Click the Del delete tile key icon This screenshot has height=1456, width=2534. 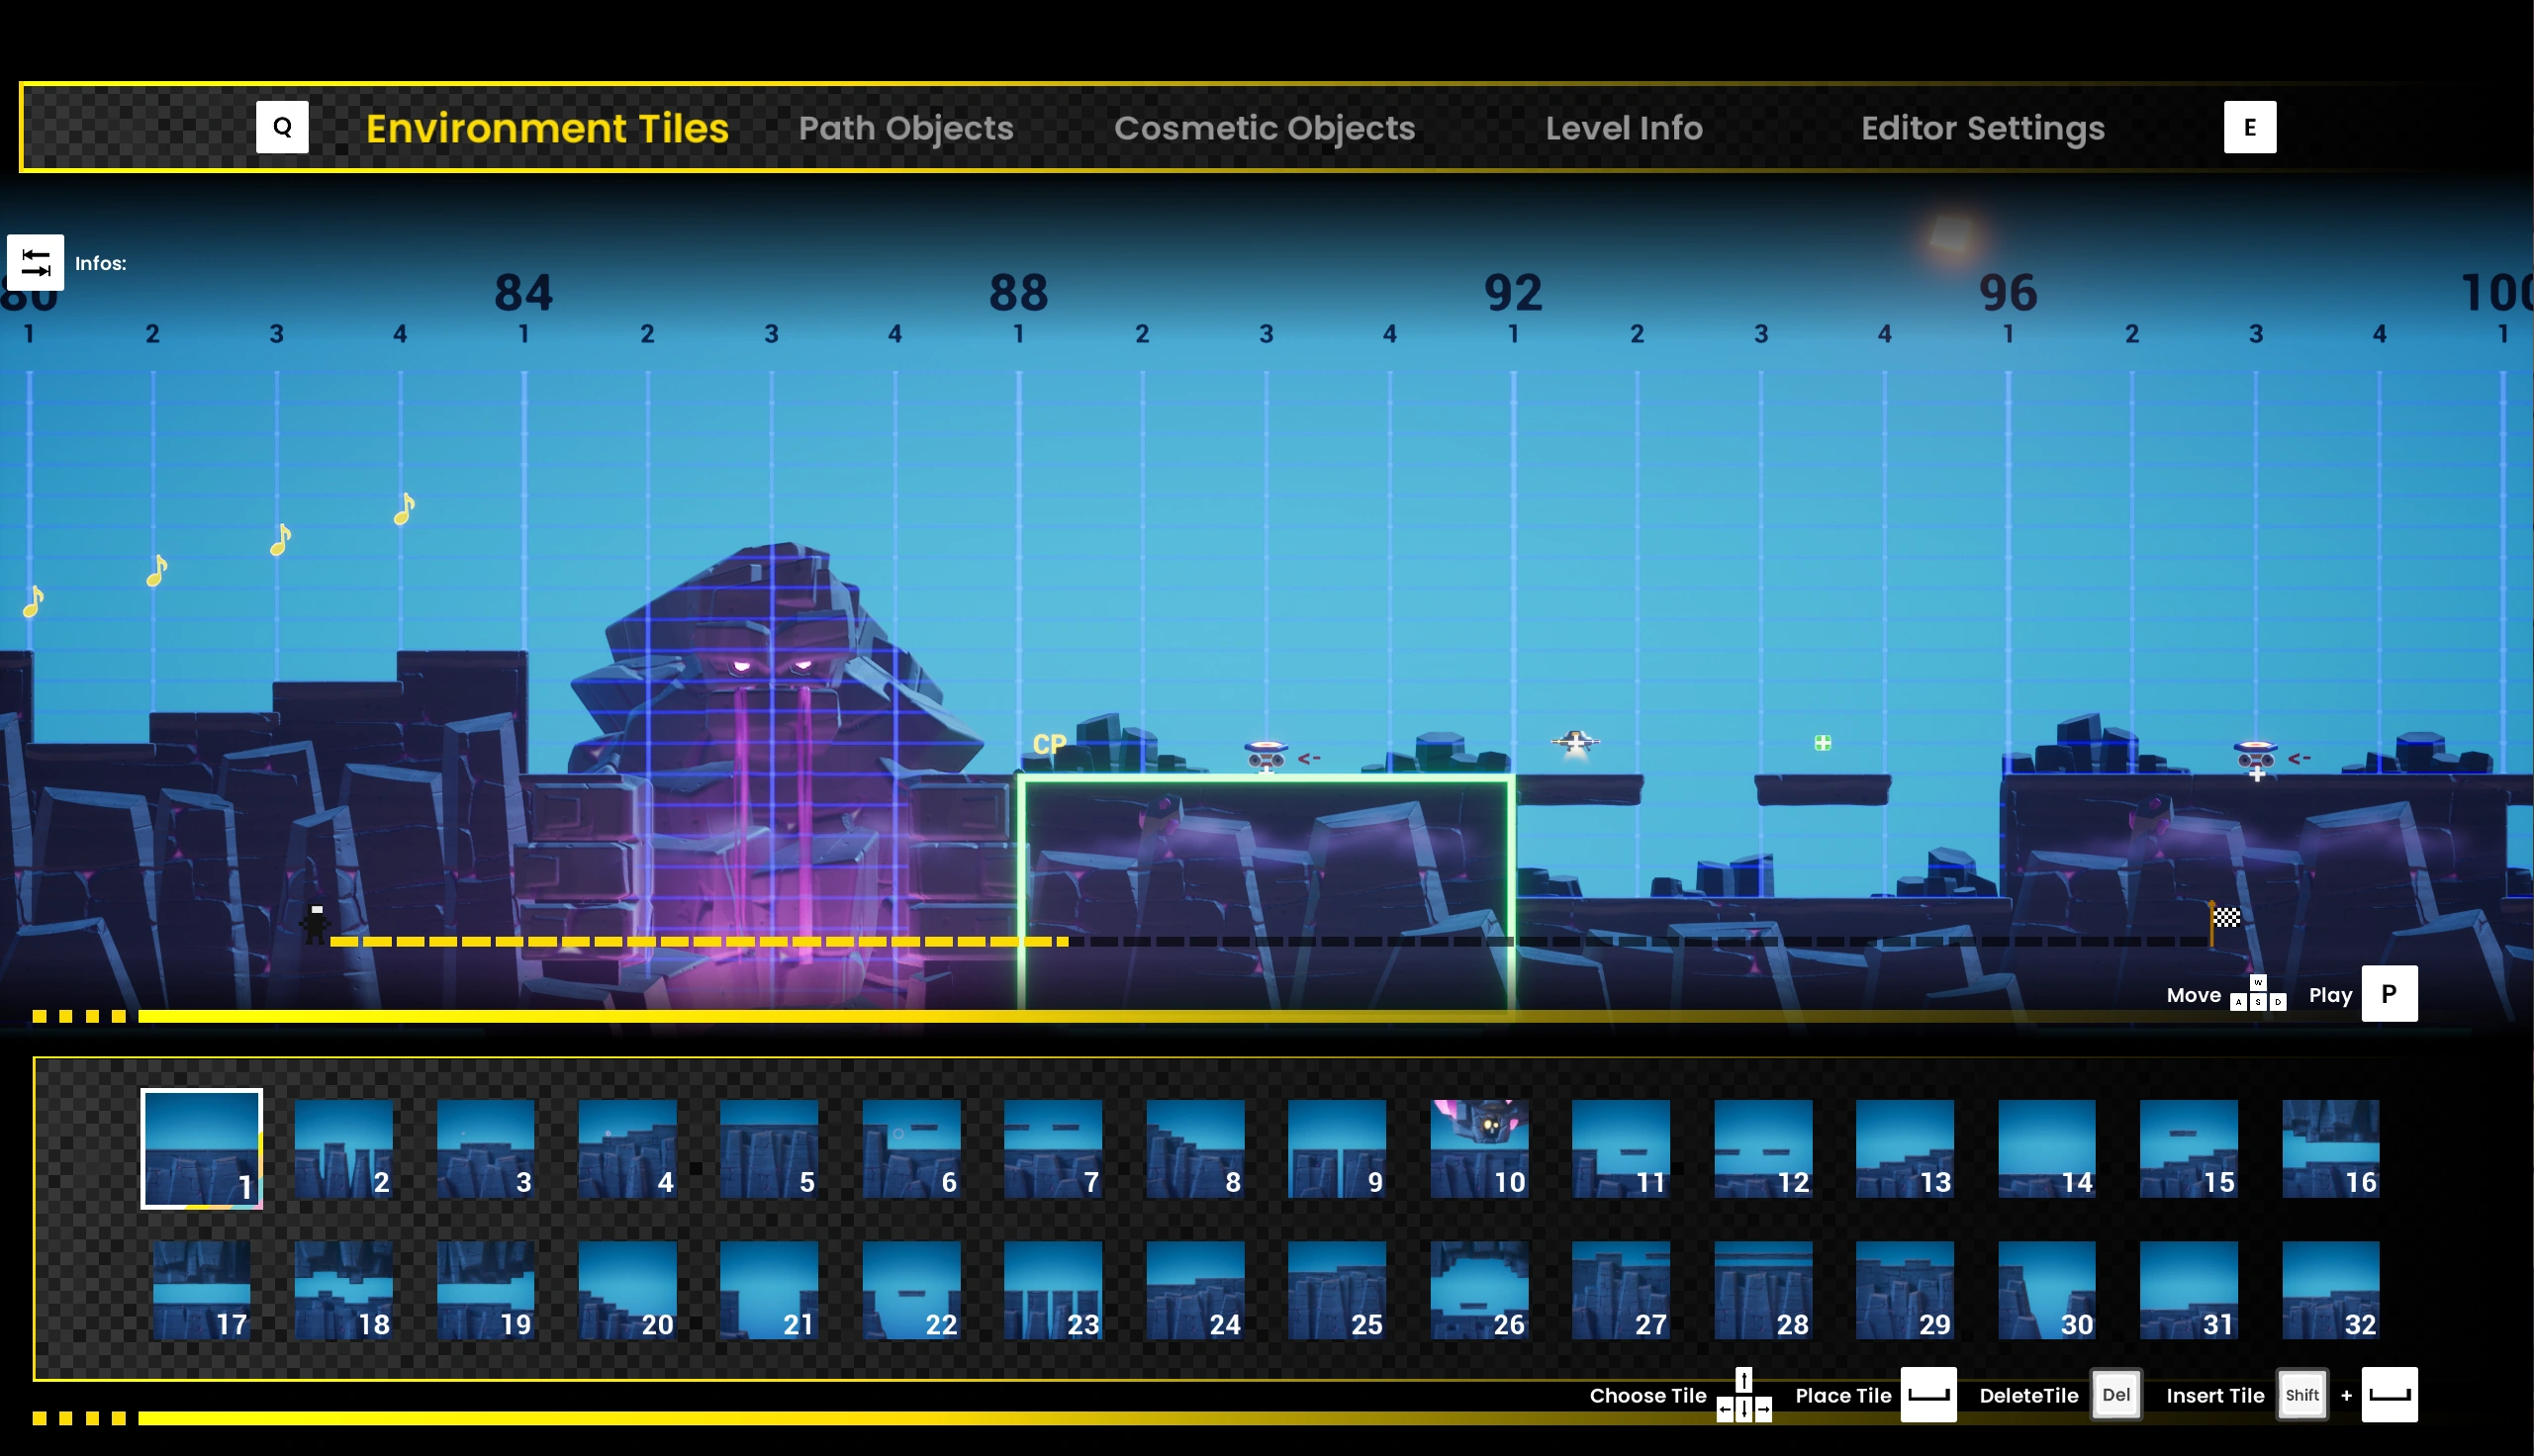[2115, 1394]
